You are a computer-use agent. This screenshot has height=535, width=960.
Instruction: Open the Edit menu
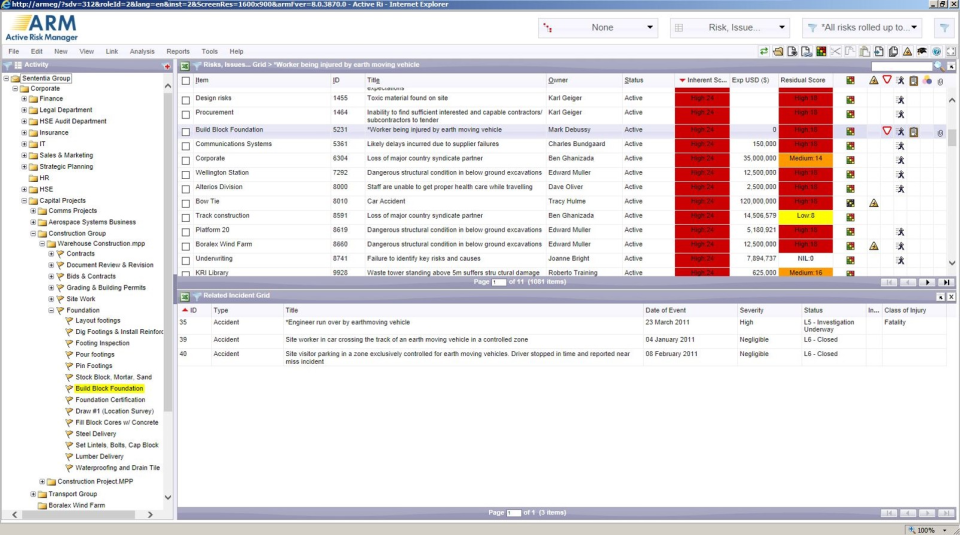(37, 52)
